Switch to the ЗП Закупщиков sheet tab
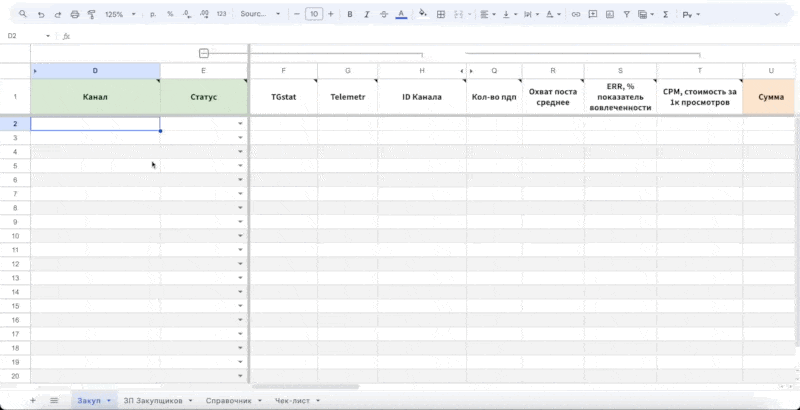This screenshot has width=800, height=410. coord(153,401)
